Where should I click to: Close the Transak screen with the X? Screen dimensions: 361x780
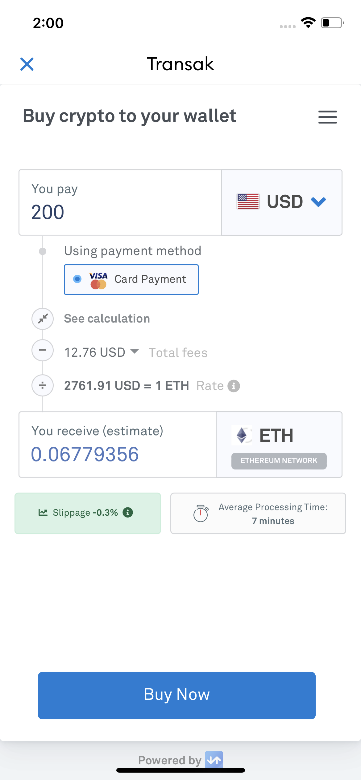[27, 64]
